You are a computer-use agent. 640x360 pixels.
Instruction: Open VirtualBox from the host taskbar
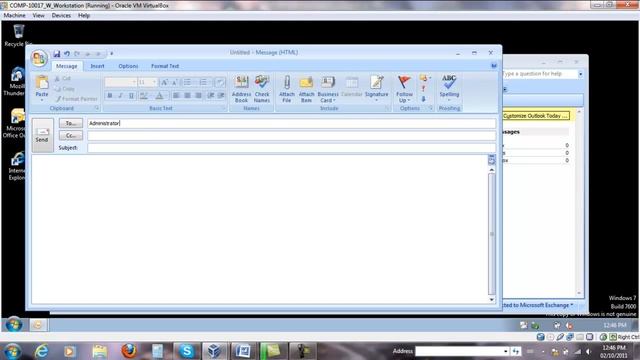[x=215, y=351]
